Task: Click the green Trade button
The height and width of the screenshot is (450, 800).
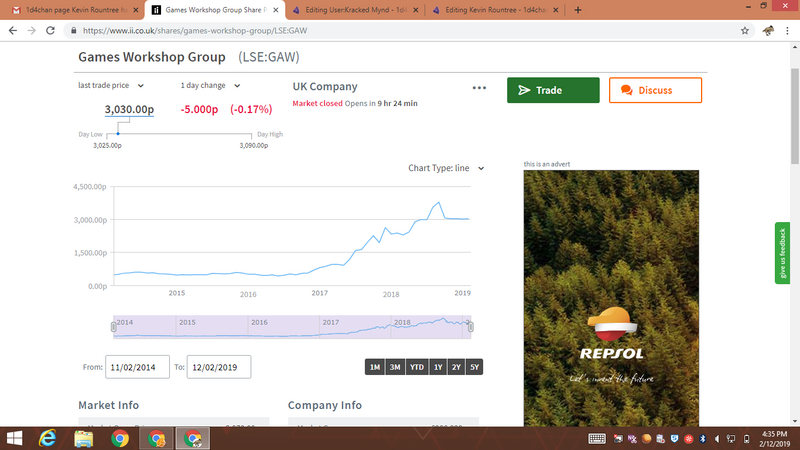Action: click(553, 90)
